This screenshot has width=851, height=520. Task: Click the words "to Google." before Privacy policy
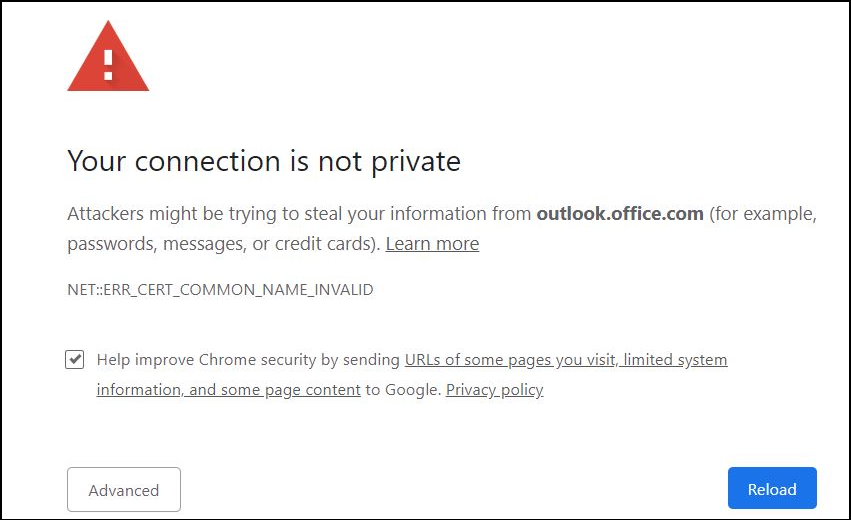pyautogui.click(x=403, y=390)
